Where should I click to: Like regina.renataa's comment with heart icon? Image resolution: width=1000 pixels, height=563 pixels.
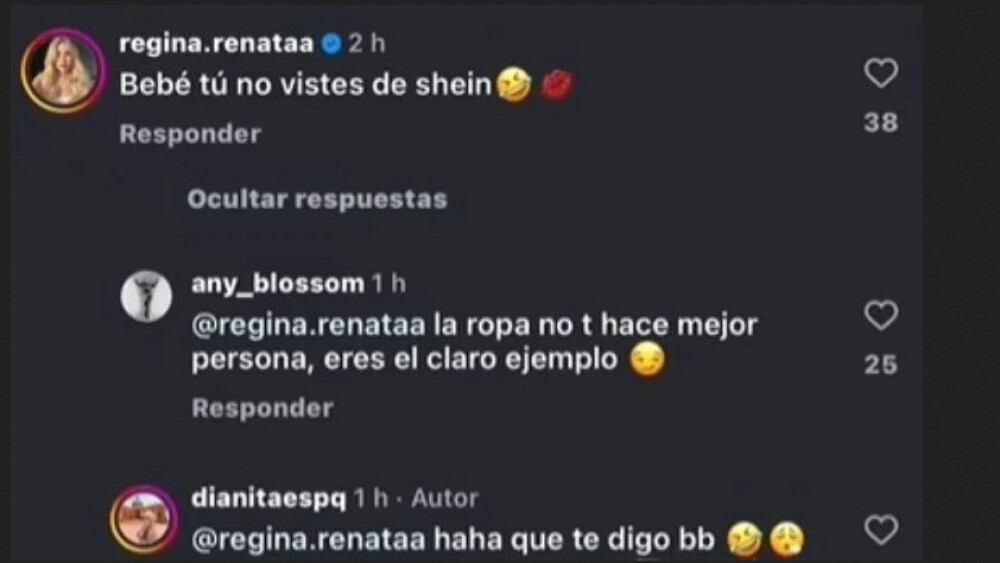(x=881, y=73)
